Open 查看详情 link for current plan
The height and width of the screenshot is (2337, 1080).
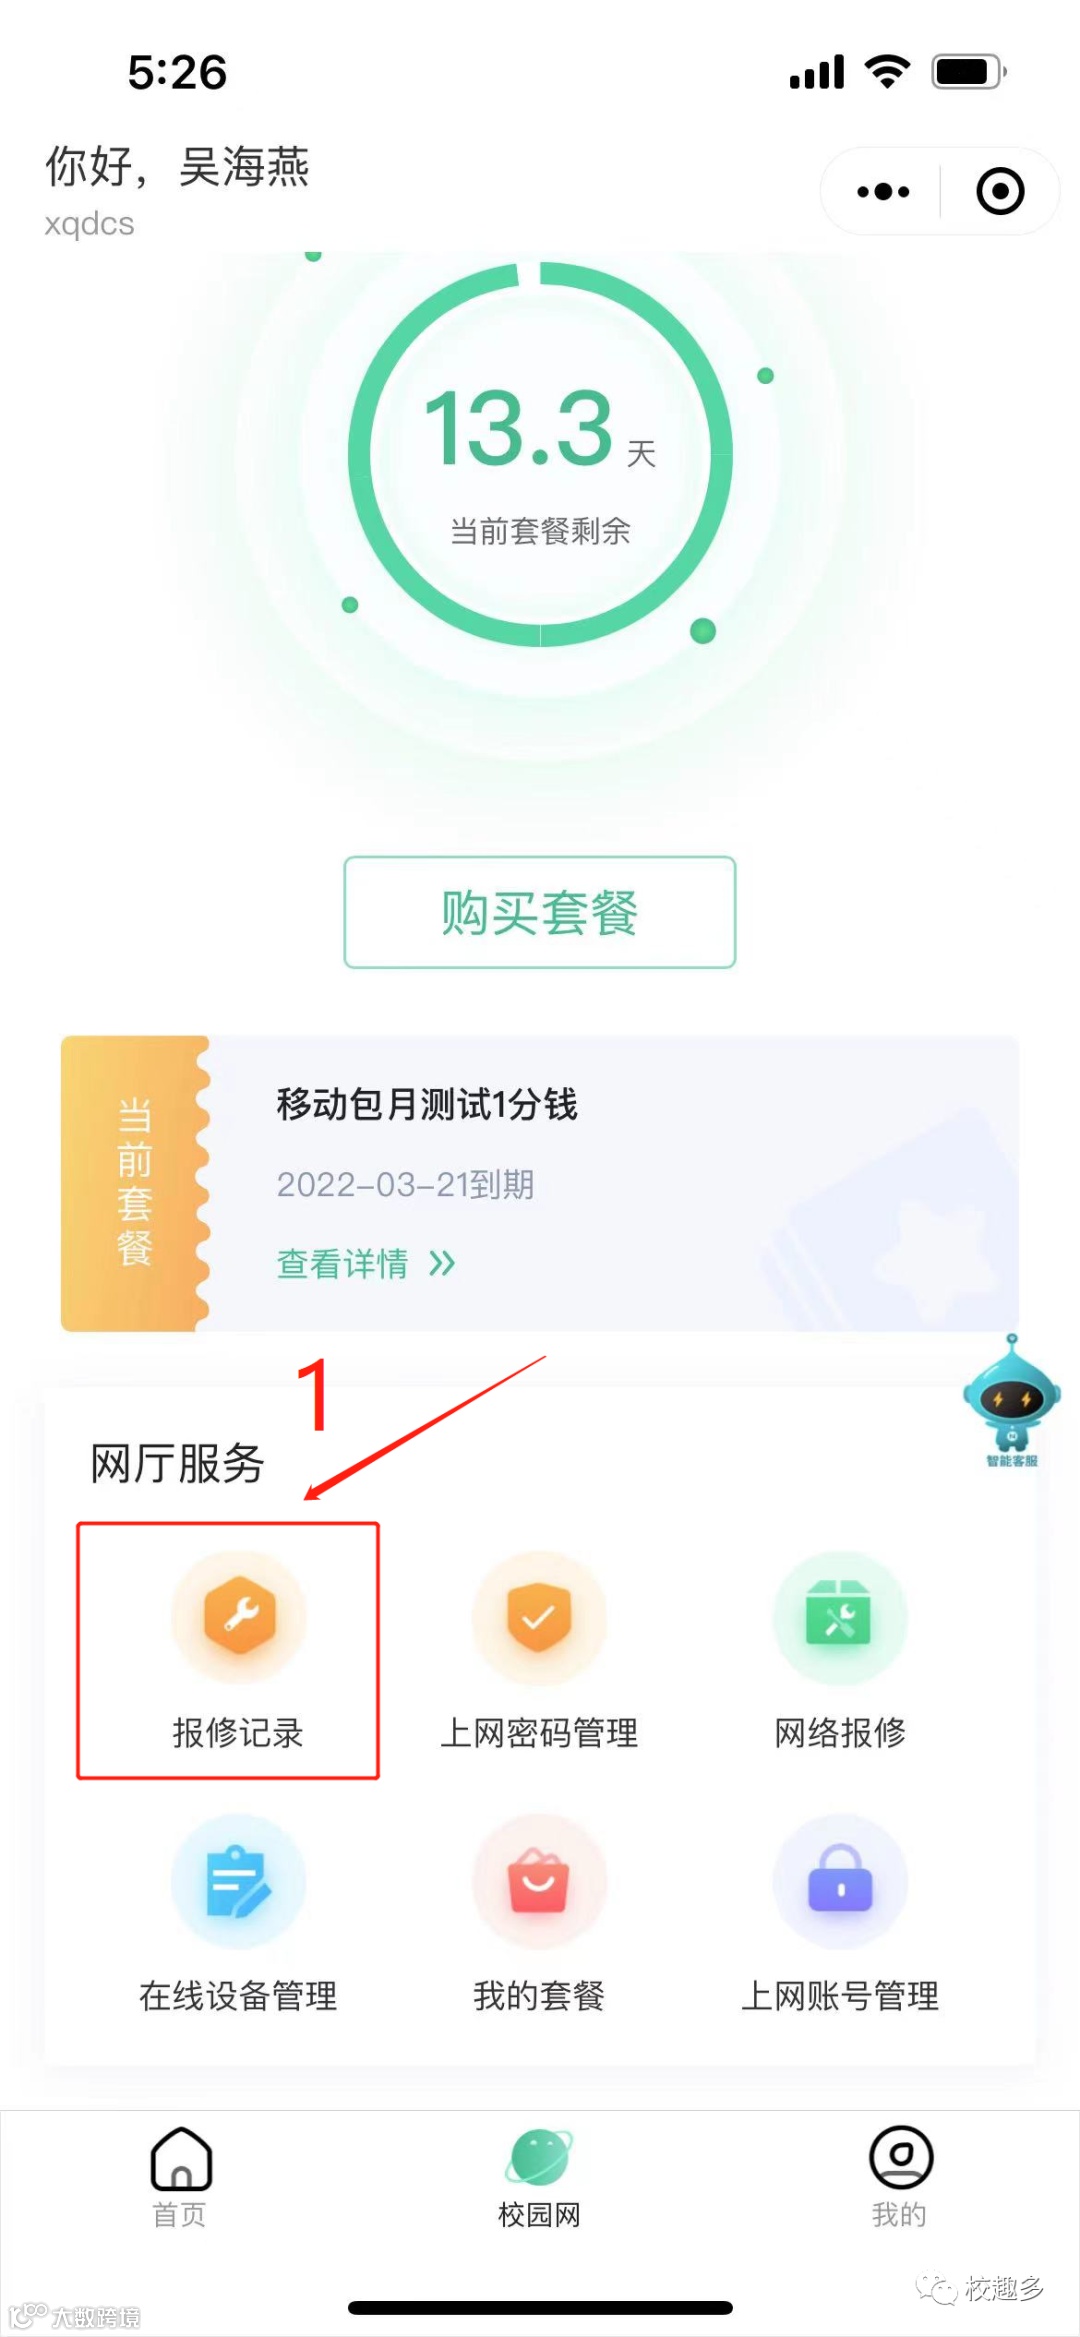pos(343,1264)
